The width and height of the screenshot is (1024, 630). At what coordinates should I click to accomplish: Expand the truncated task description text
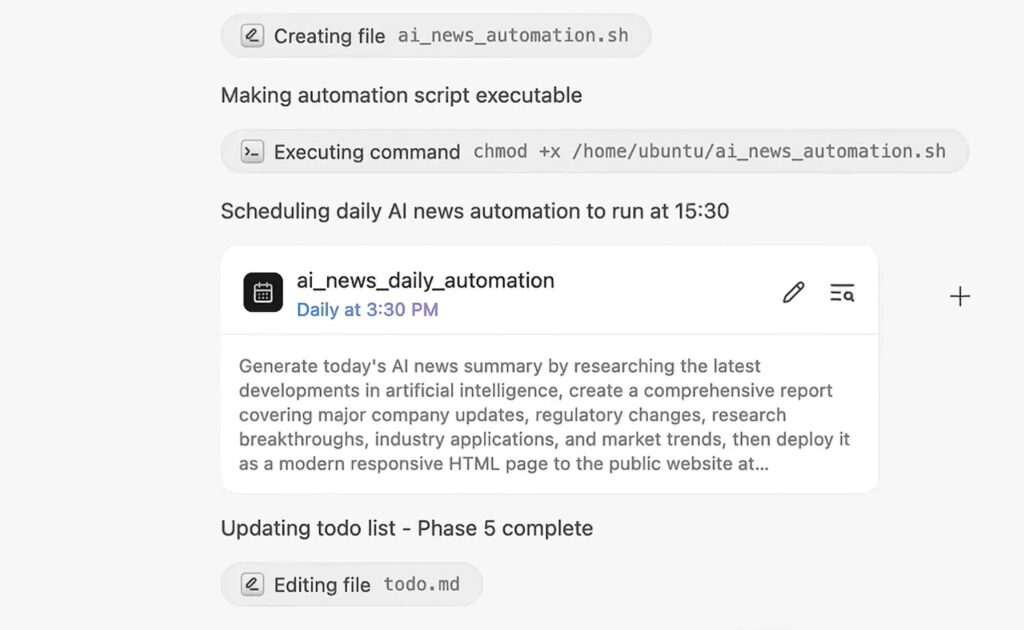click(x=545, y=415)
